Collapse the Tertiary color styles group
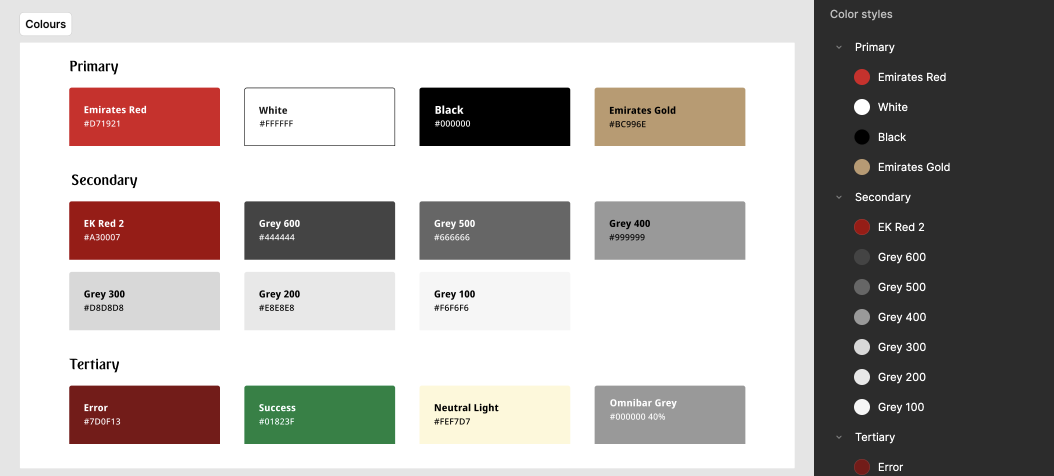 (839, 437)
